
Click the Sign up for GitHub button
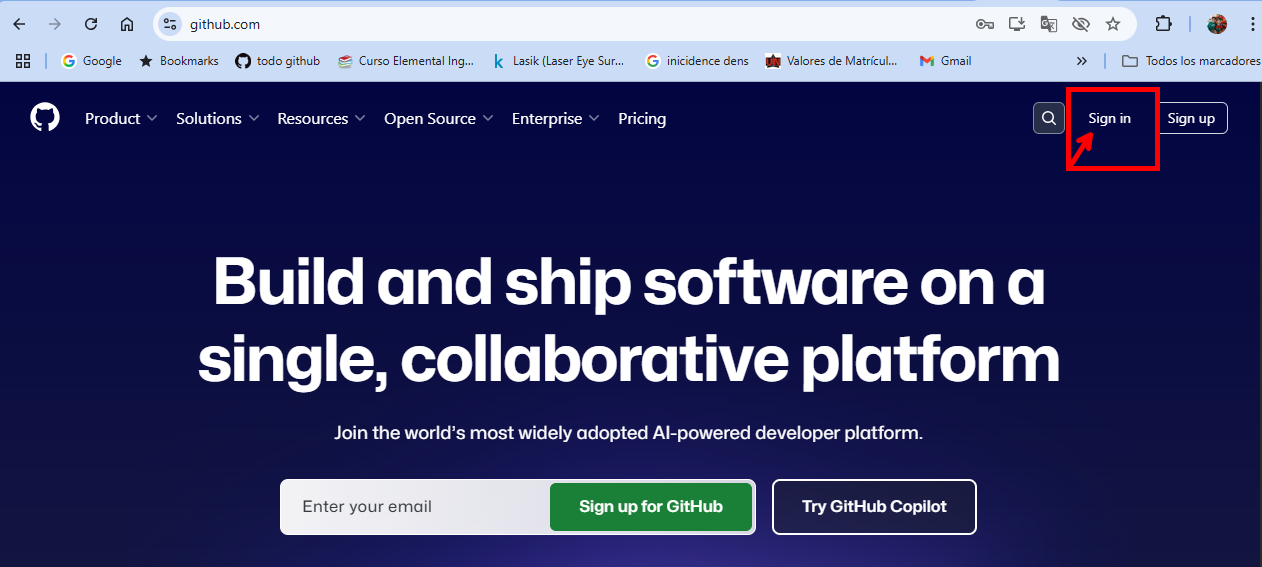click(x=651, y=507)
